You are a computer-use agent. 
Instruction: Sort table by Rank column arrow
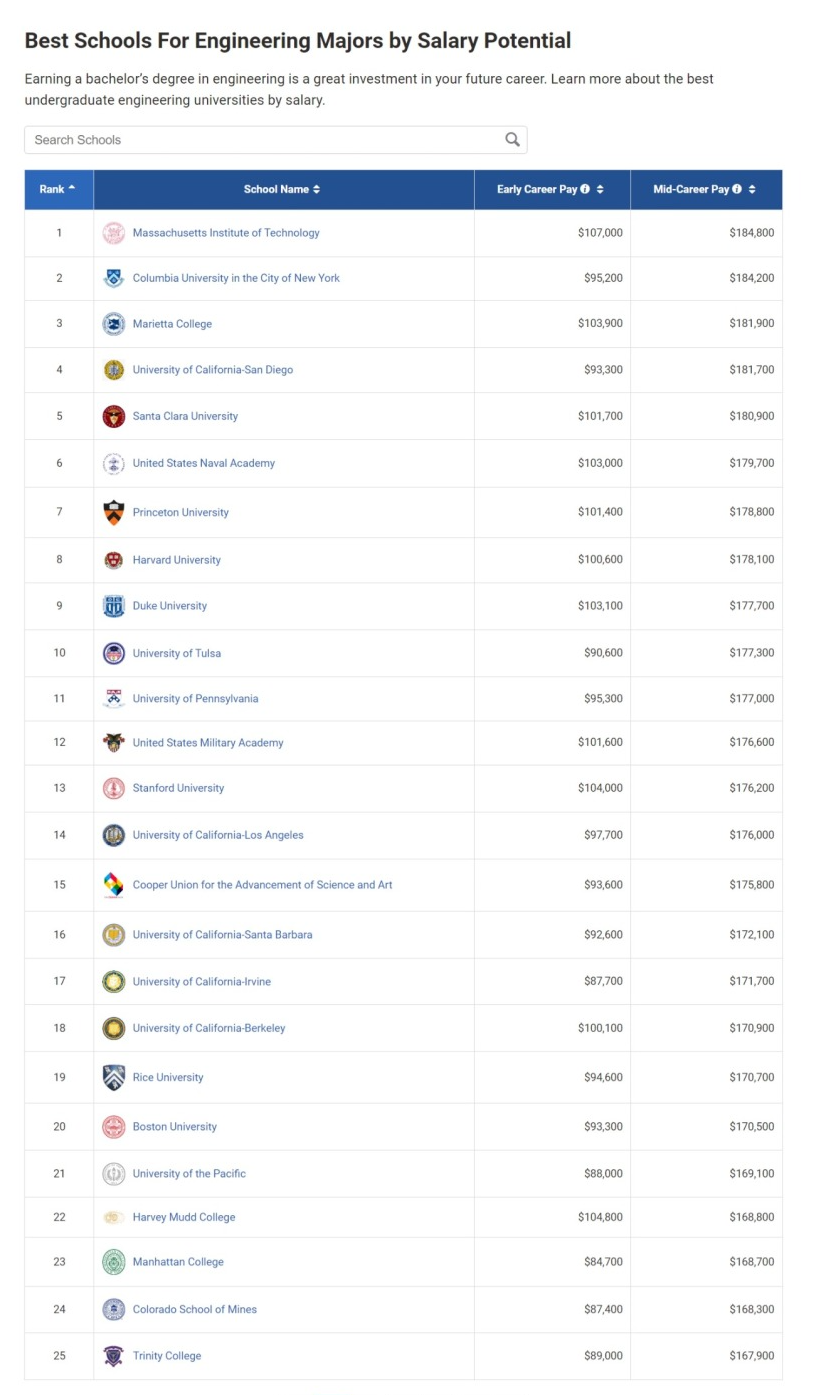click(72, 189)
